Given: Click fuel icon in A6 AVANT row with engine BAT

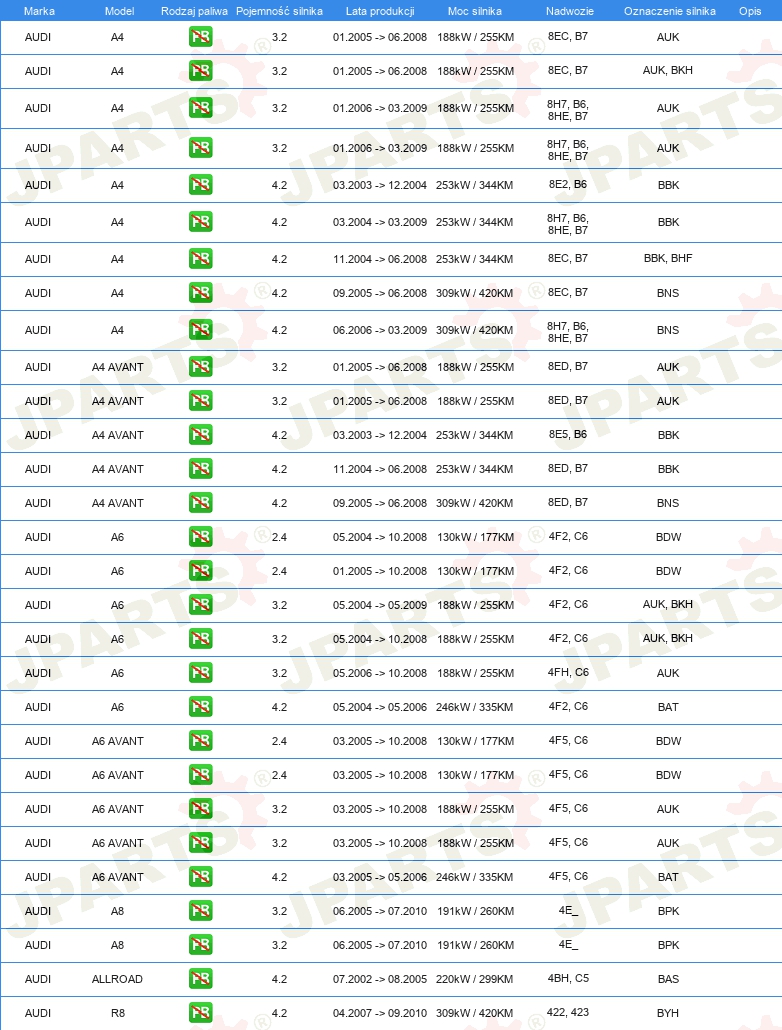Looking at the screenshot, I should point(200,877).
